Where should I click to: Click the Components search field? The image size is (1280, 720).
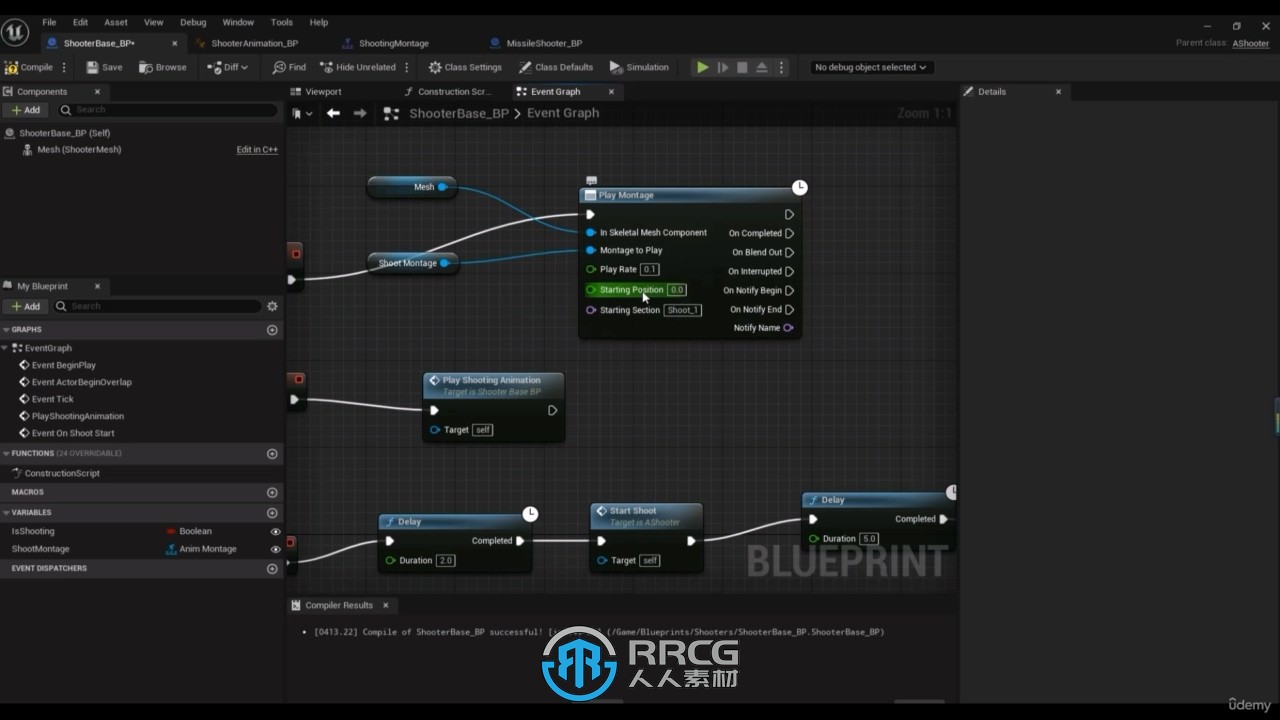pos(166,110)
